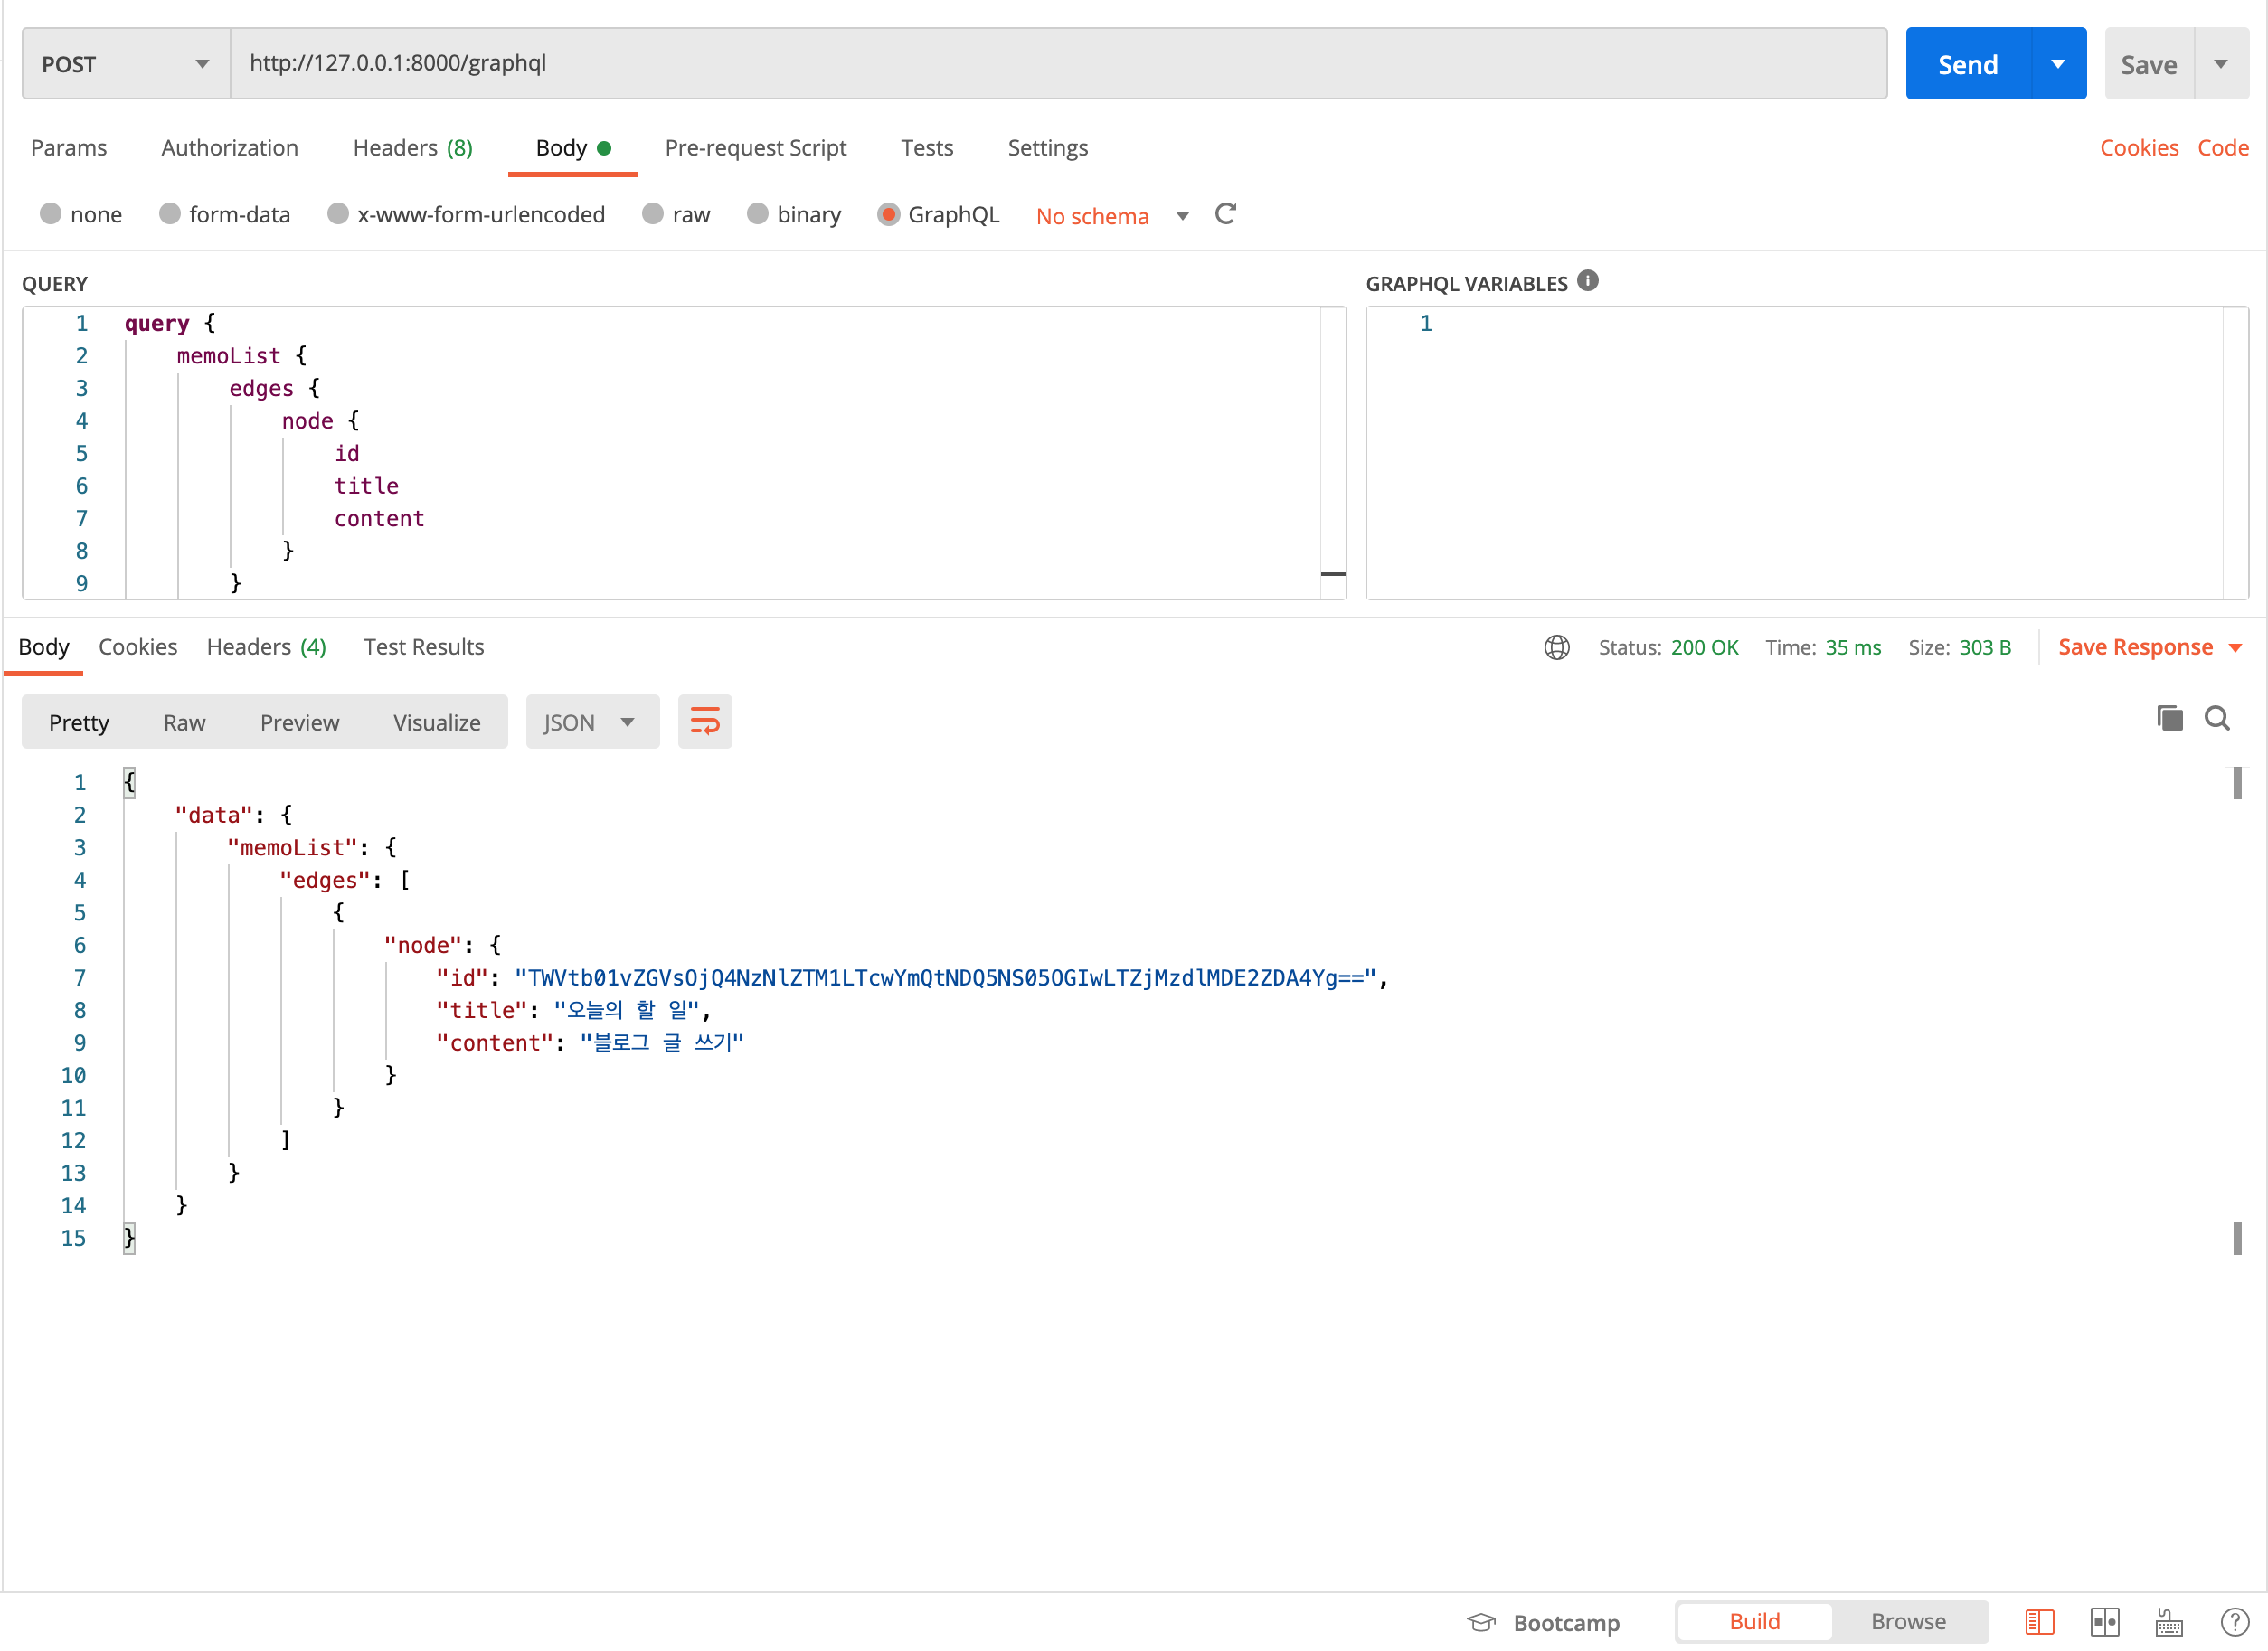Copy response to clipboard
This screenshot has width=2268, height=1651.
pyautogui.click(x=2169, y=718)
